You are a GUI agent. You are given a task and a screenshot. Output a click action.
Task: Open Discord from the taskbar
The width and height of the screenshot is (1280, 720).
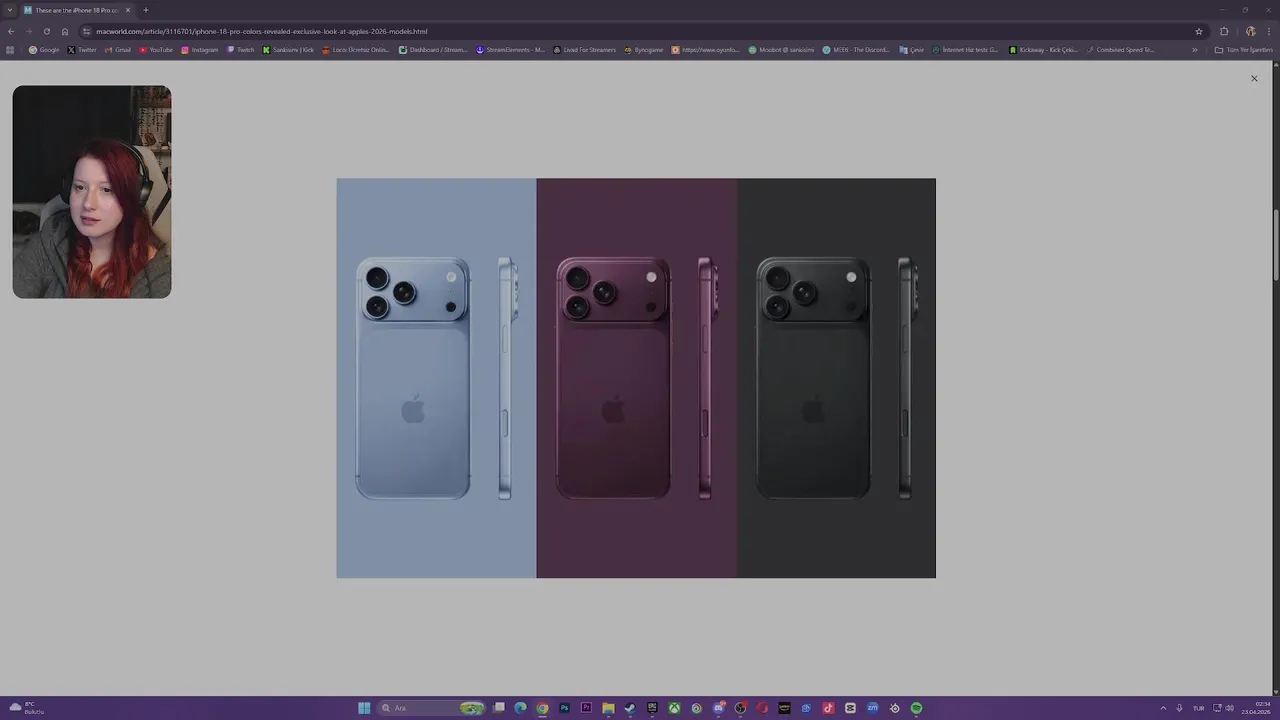point(718,708)
